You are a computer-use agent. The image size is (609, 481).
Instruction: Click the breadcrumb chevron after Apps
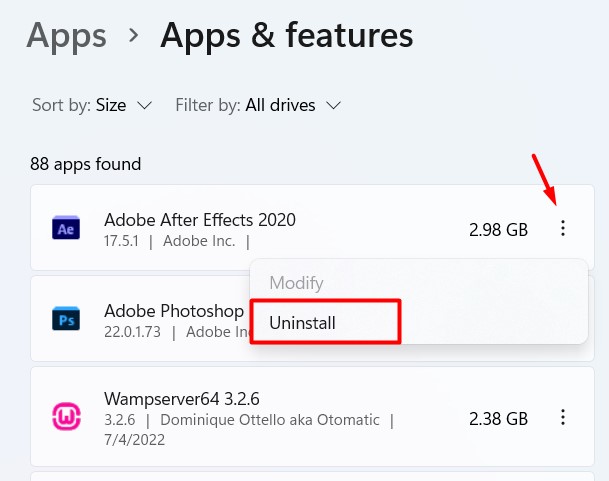point(134,36)
